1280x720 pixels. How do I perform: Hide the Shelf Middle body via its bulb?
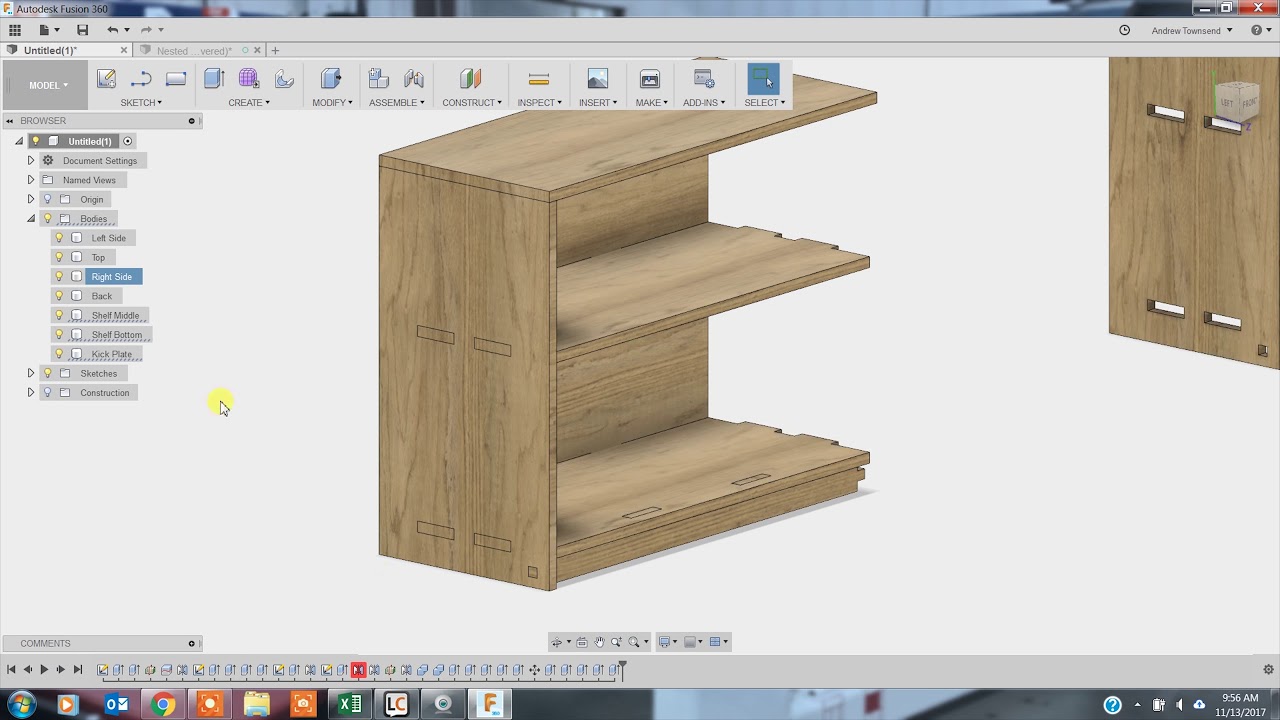pos(59,315)
